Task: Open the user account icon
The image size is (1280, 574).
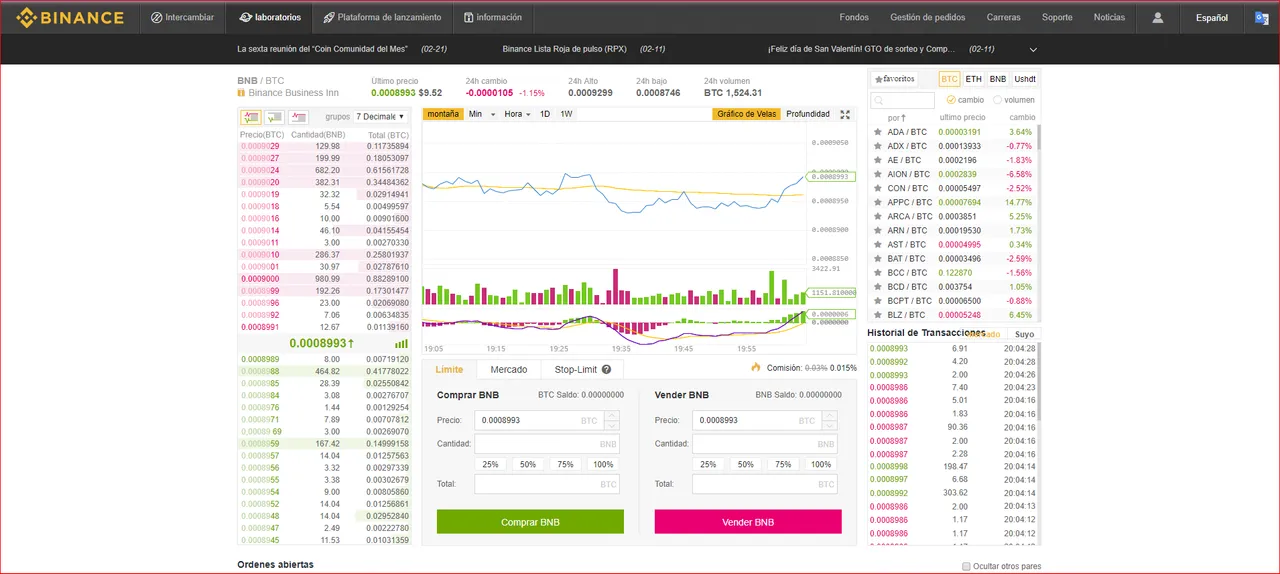Action: [x=1158, y=17]
